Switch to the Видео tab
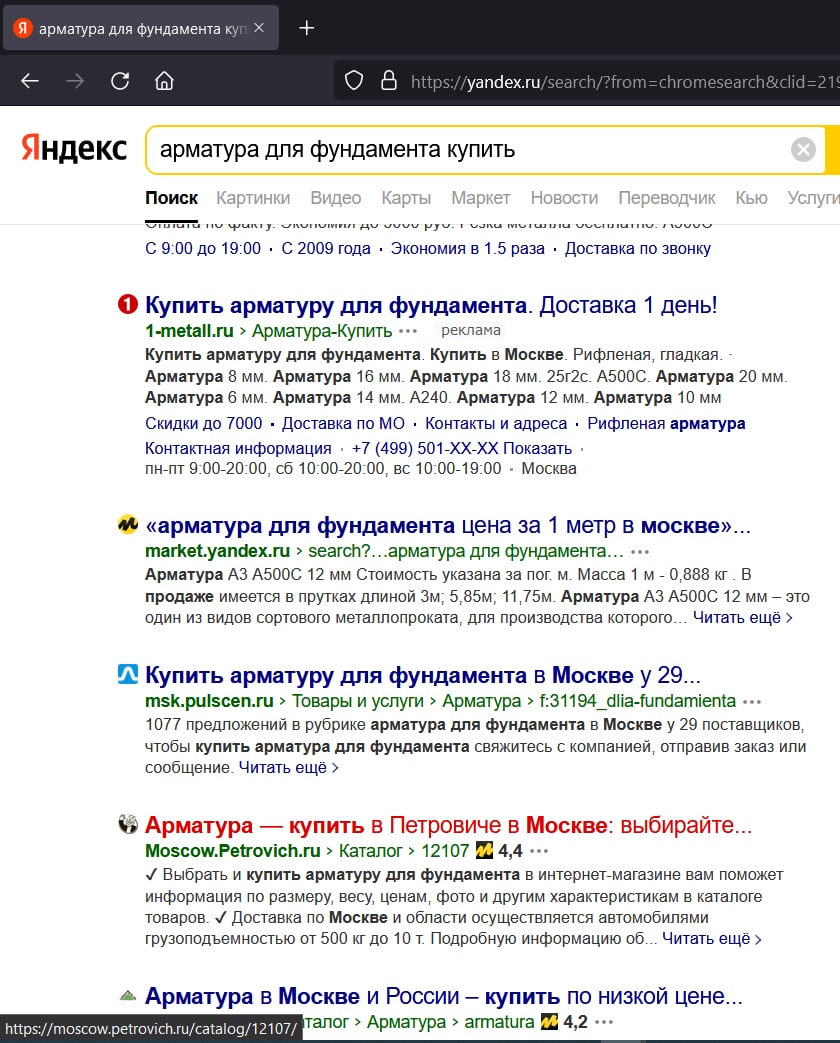840x1043 pixels. pos(336,198)
